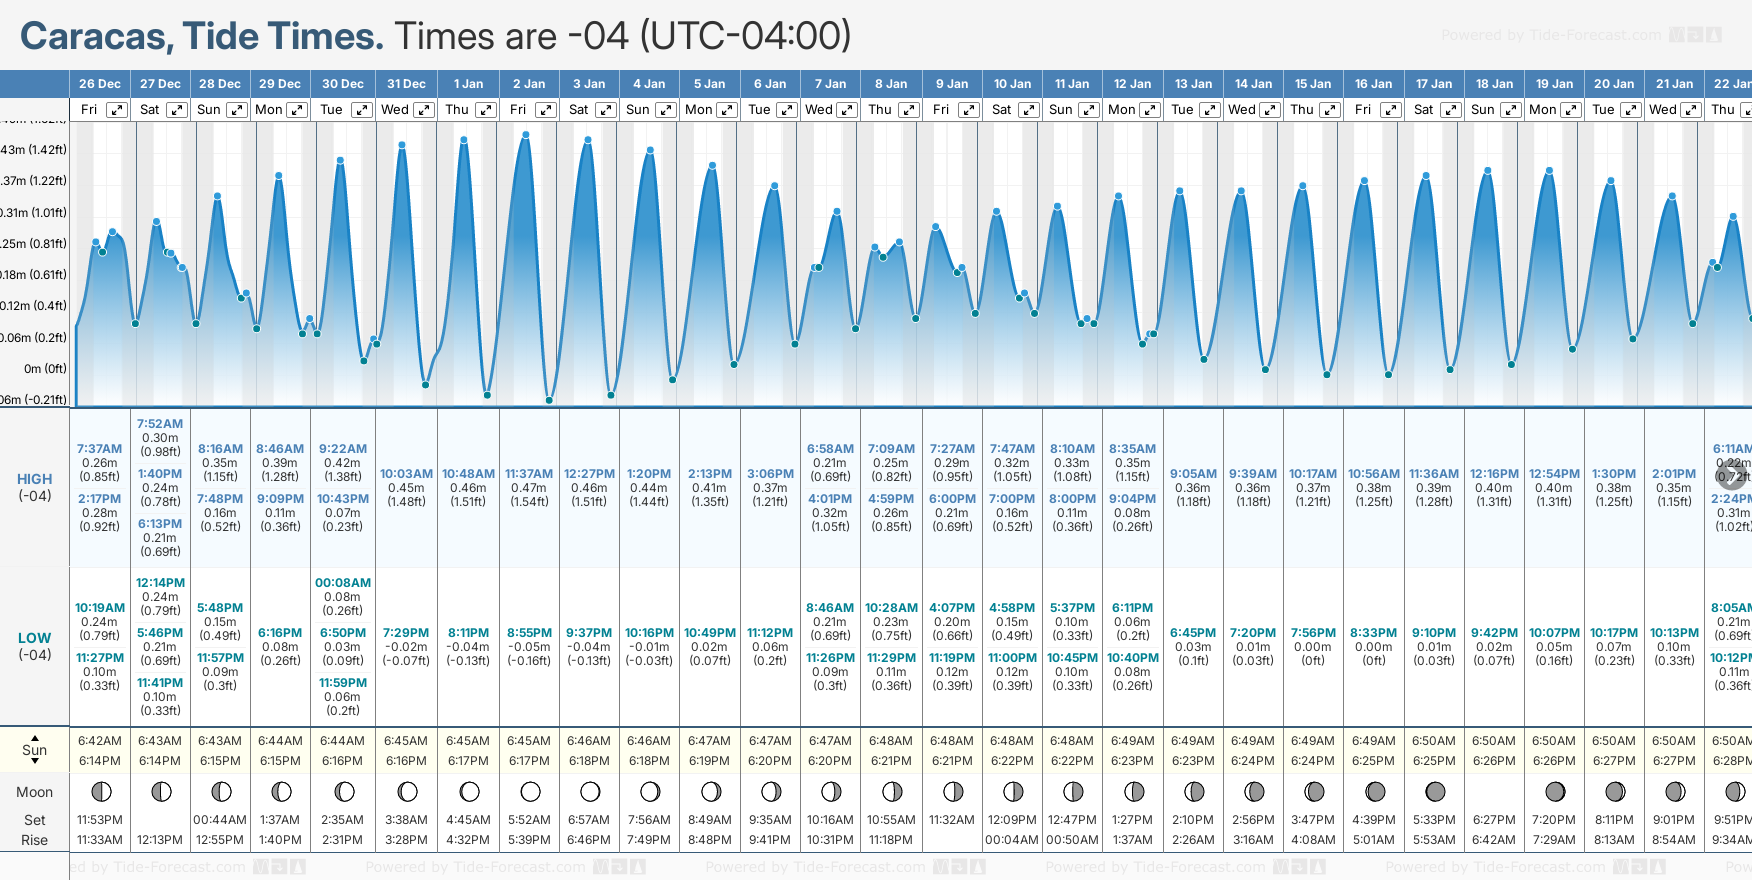Expand the Fri 26 Dec day view

point(117,110)
